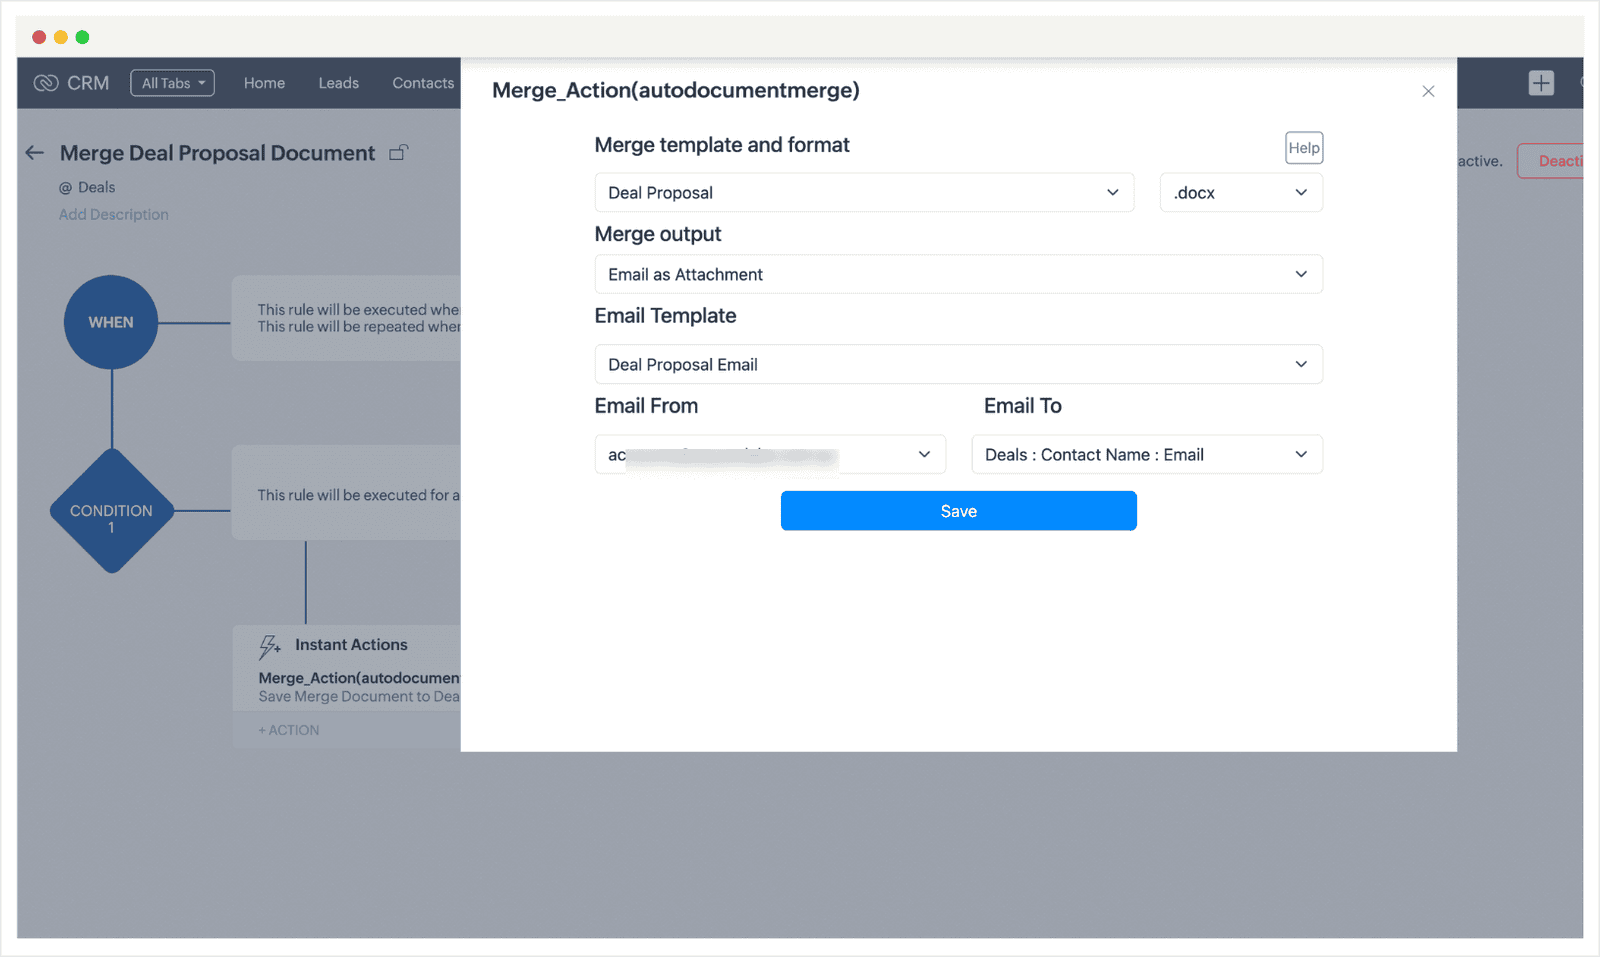Switch to the Leads tab
Image resolution: width=1600 pixels, height=957 pixels.
click(338, 83)
